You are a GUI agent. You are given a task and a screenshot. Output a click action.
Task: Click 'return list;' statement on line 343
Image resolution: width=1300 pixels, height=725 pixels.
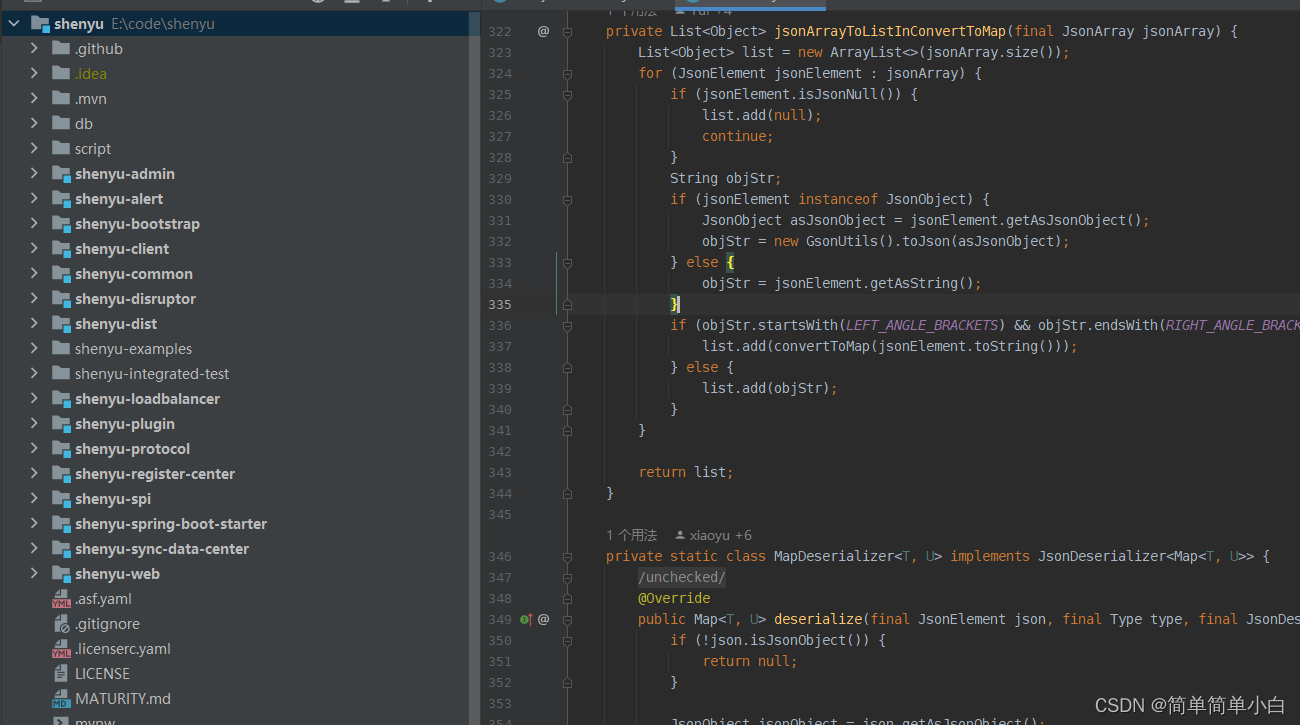(x=686, y=472)
